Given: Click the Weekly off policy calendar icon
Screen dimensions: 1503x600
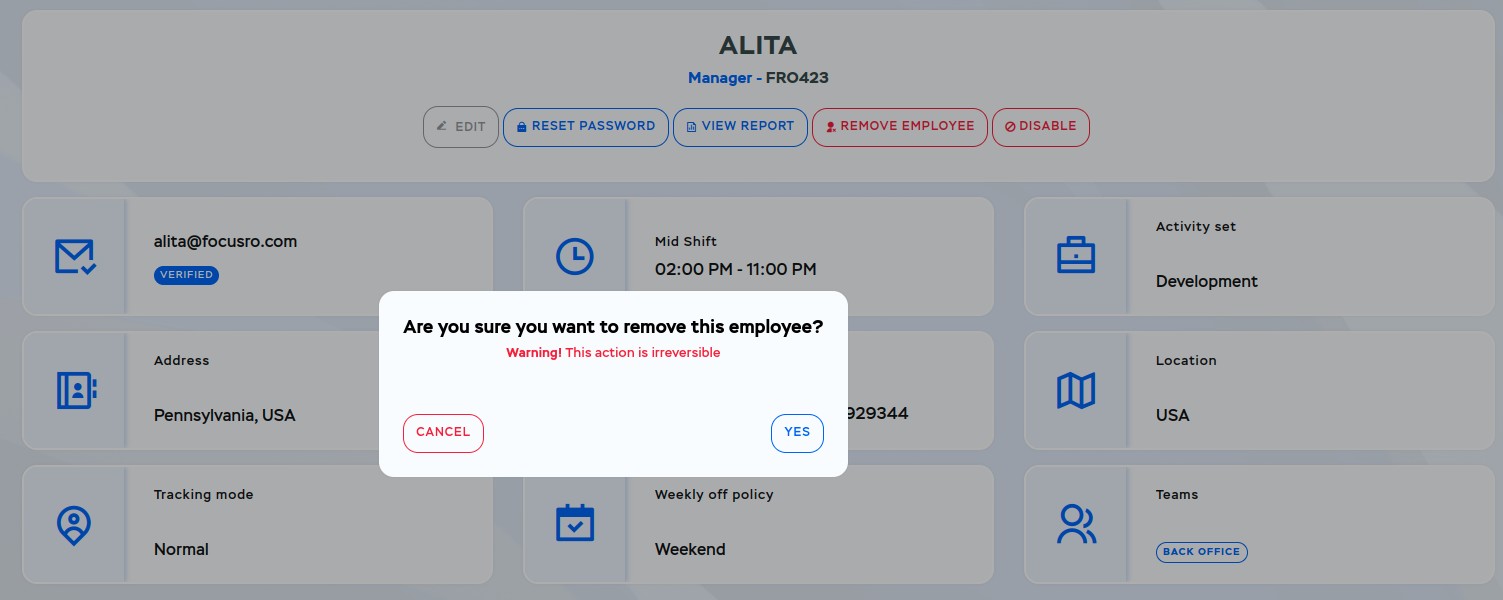Looking at the screenshot, I should coord(575,524).
